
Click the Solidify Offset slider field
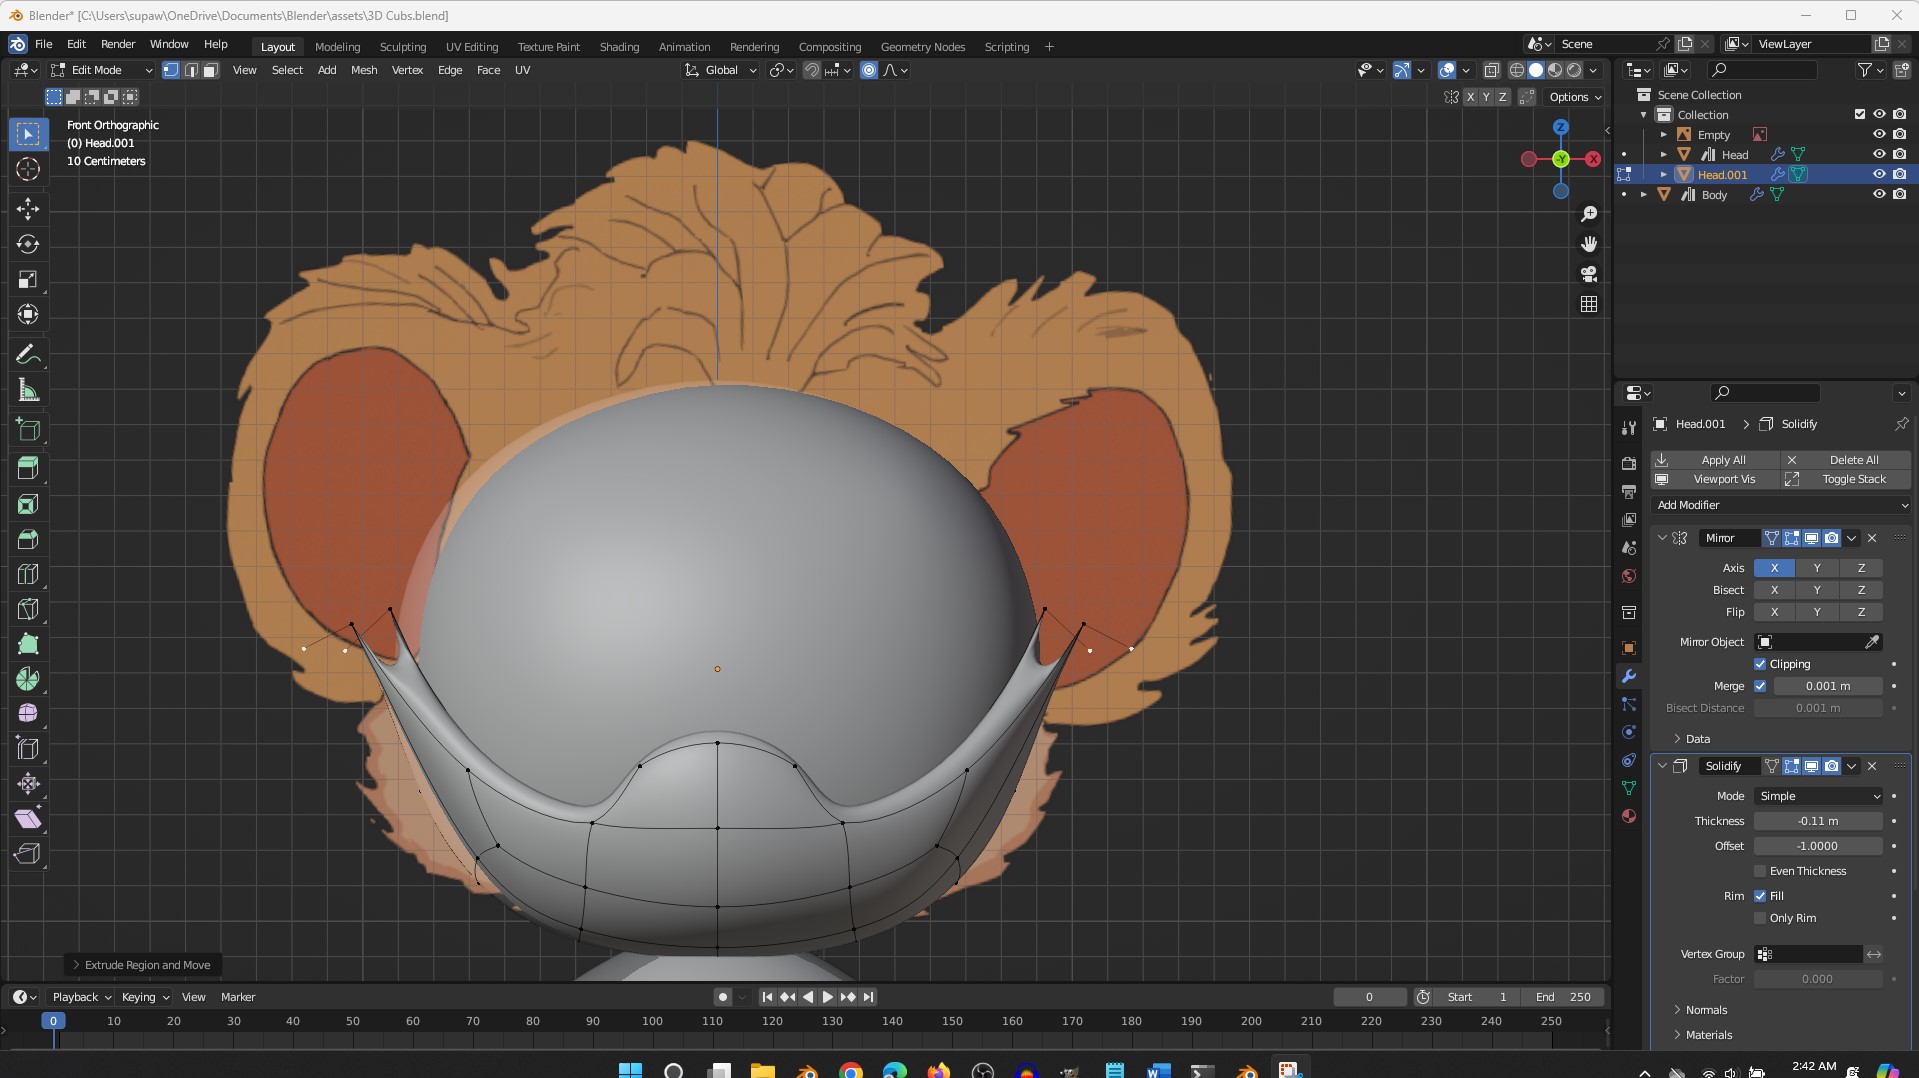1818,846
